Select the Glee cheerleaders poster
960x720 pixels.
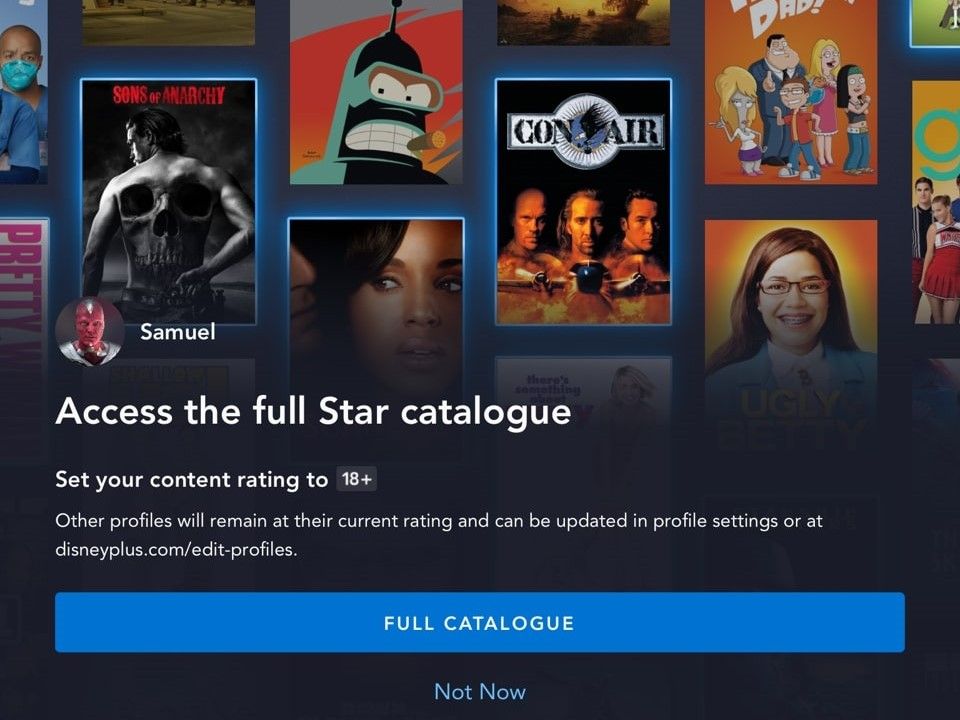(936, 202)
